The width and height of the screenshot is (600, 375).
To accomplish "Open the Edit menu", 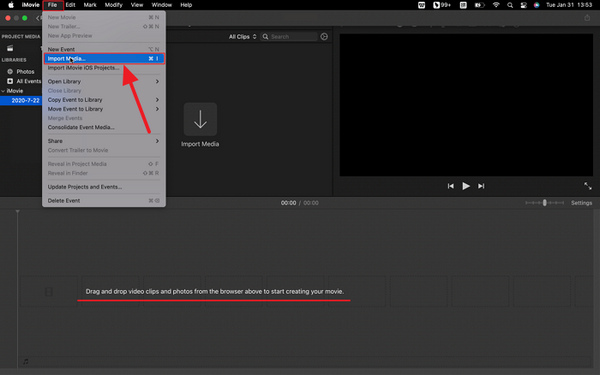I will 70,5.
